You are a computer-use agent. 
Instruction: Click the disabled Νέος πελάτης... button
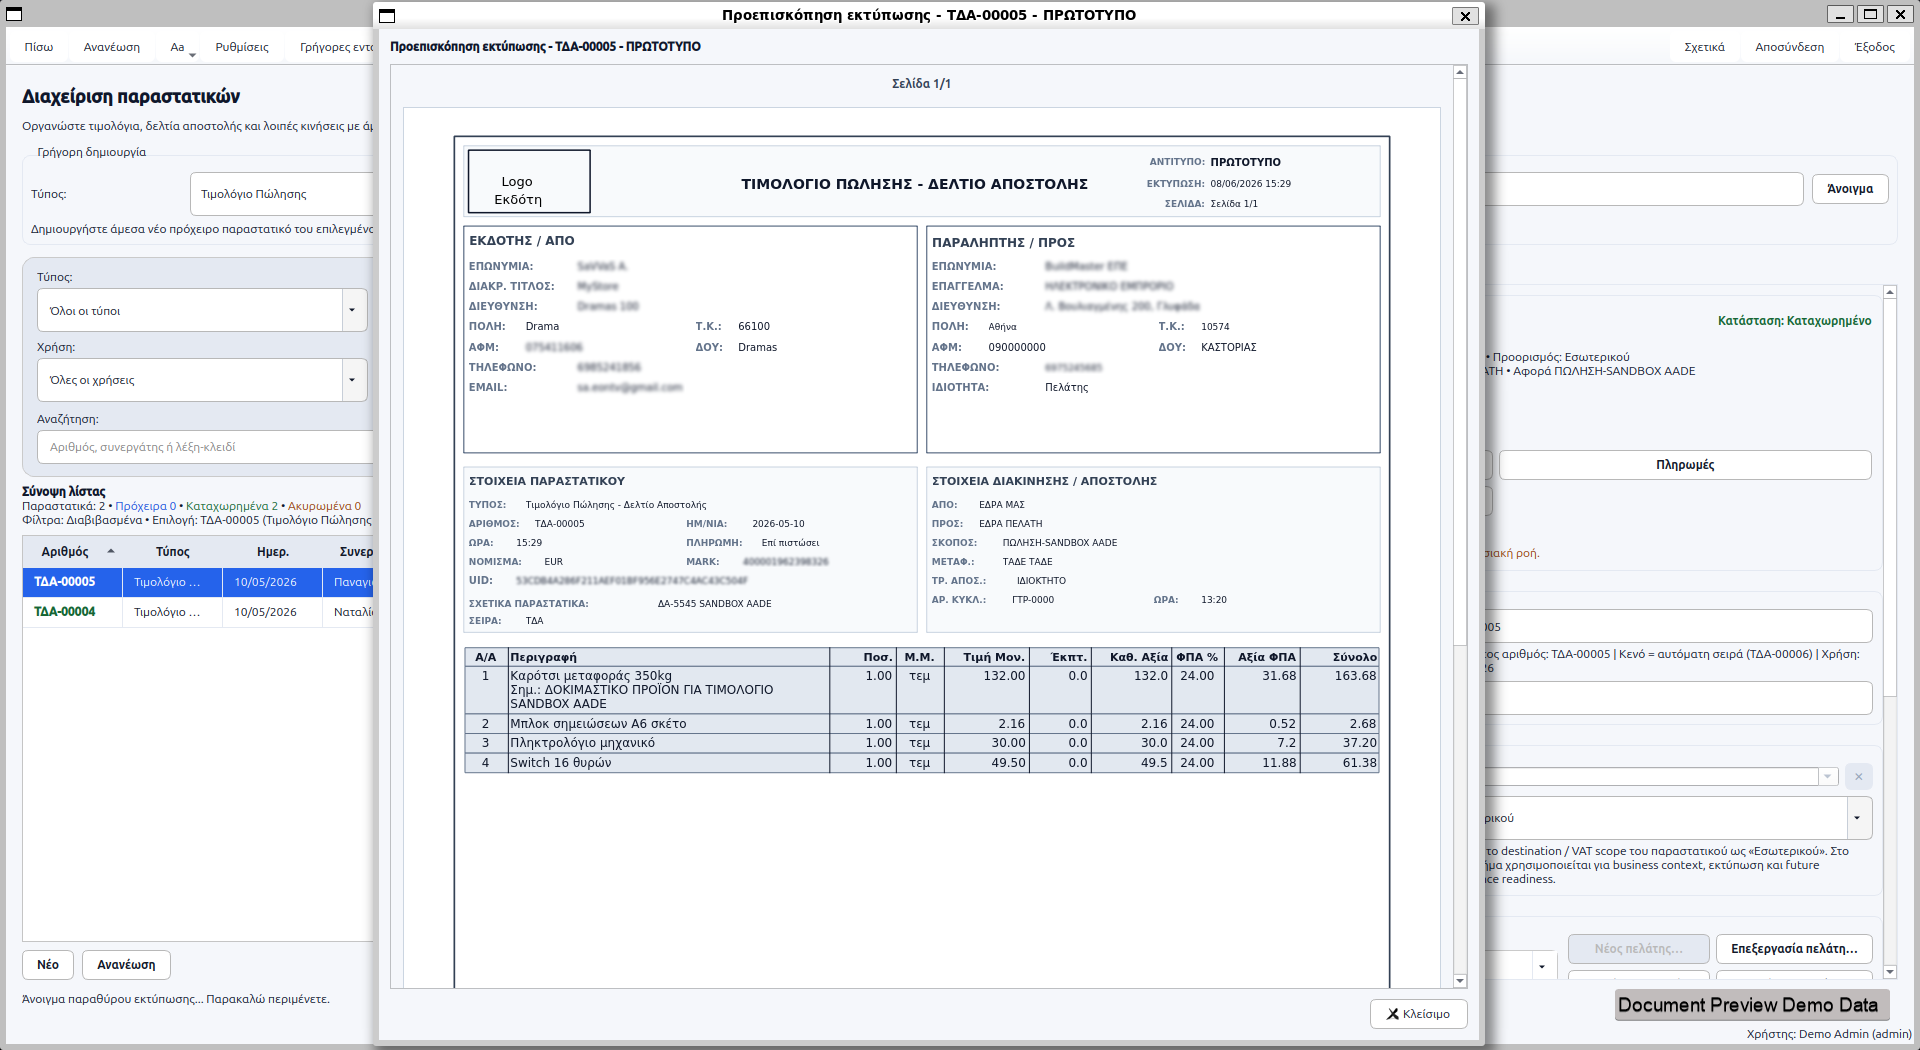click(x=1638, y=949)
